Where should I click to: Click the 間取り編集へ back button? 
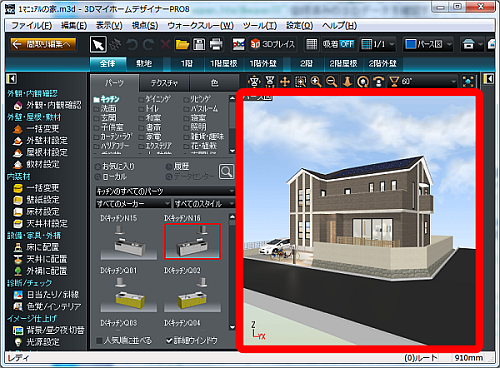[43, 44]
